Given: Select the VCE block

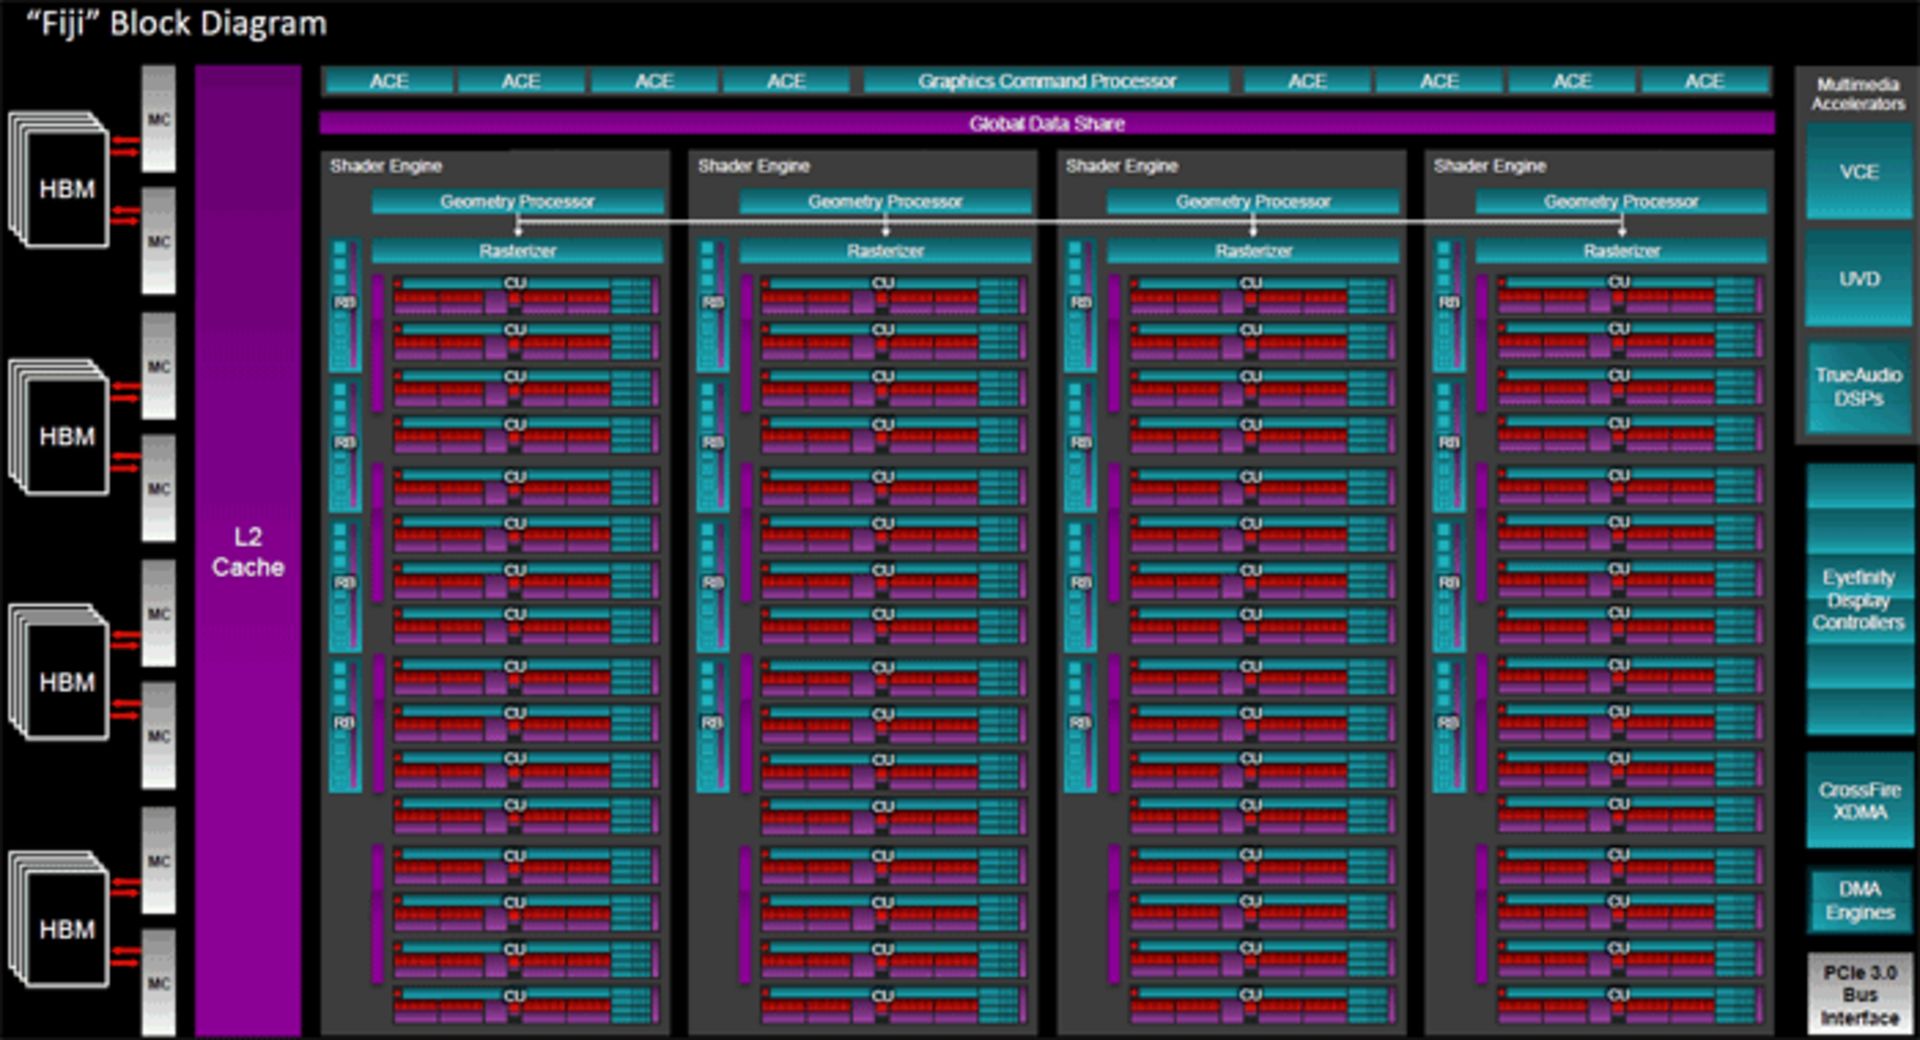Looking at the screenshot, I should pyautogui.click(x=1859, y=171).
